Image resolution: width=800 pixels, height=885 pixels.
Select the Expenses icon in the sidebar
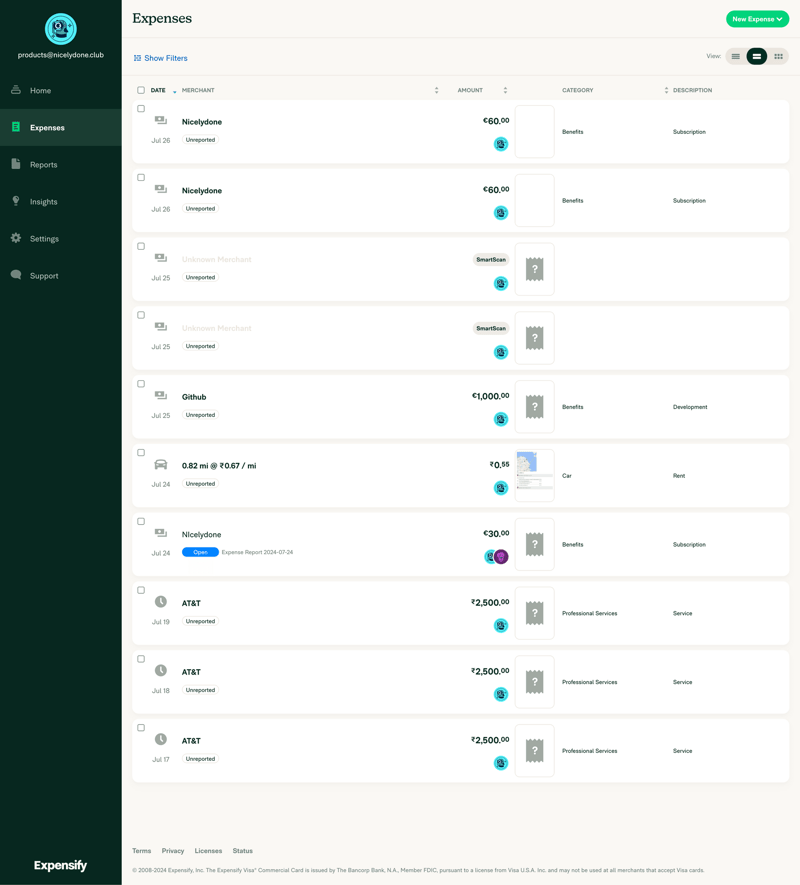[15, 127]
